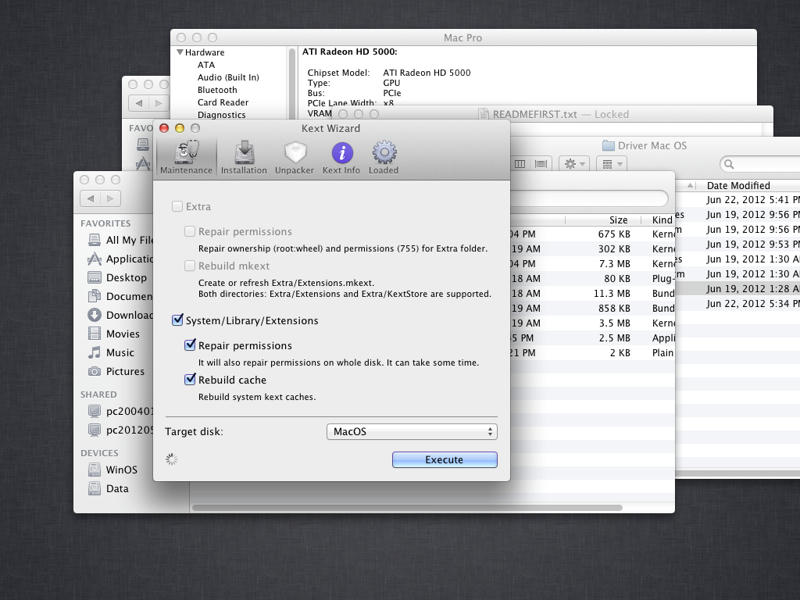Open the WinOS device in sidebar

tap(113, 469)
